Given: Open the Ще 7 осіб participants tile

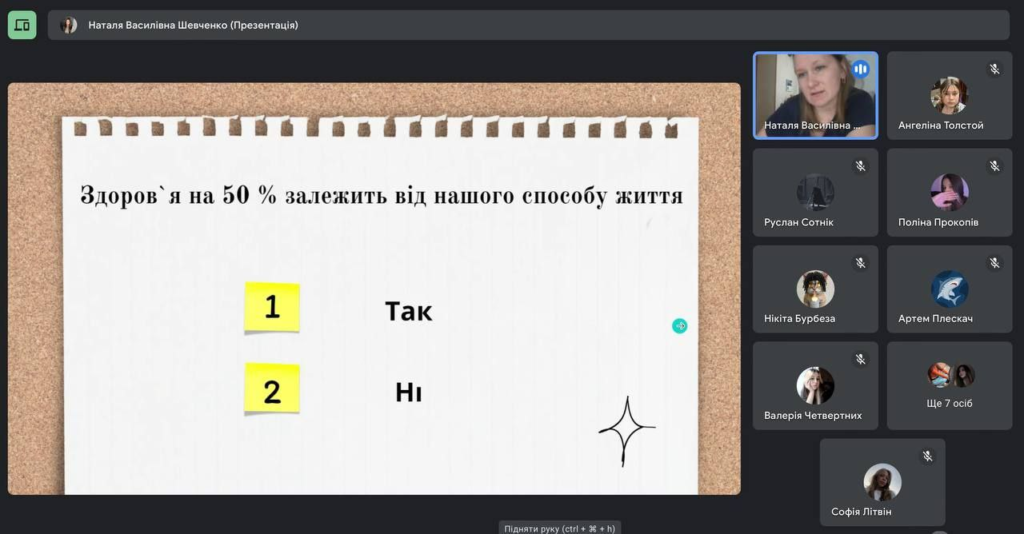Looking at the screenshot, I should coord(950,386).
